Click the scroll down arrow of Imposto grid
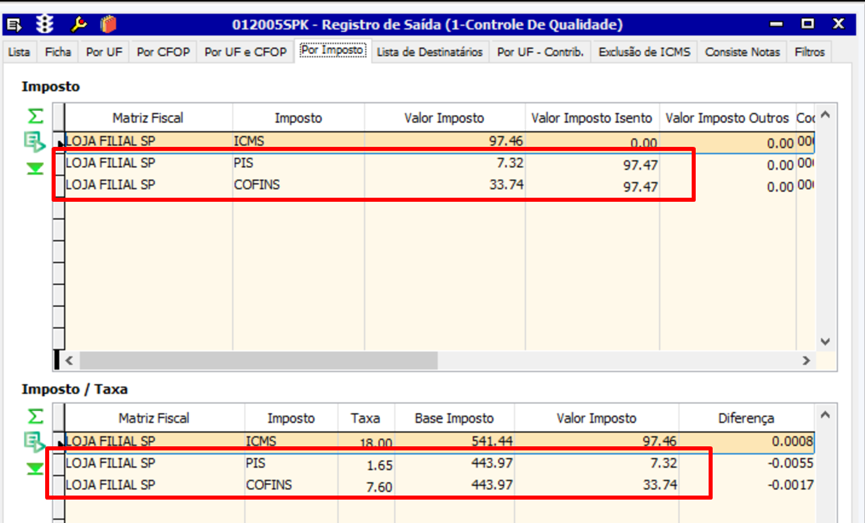 (x=825, y=341)
